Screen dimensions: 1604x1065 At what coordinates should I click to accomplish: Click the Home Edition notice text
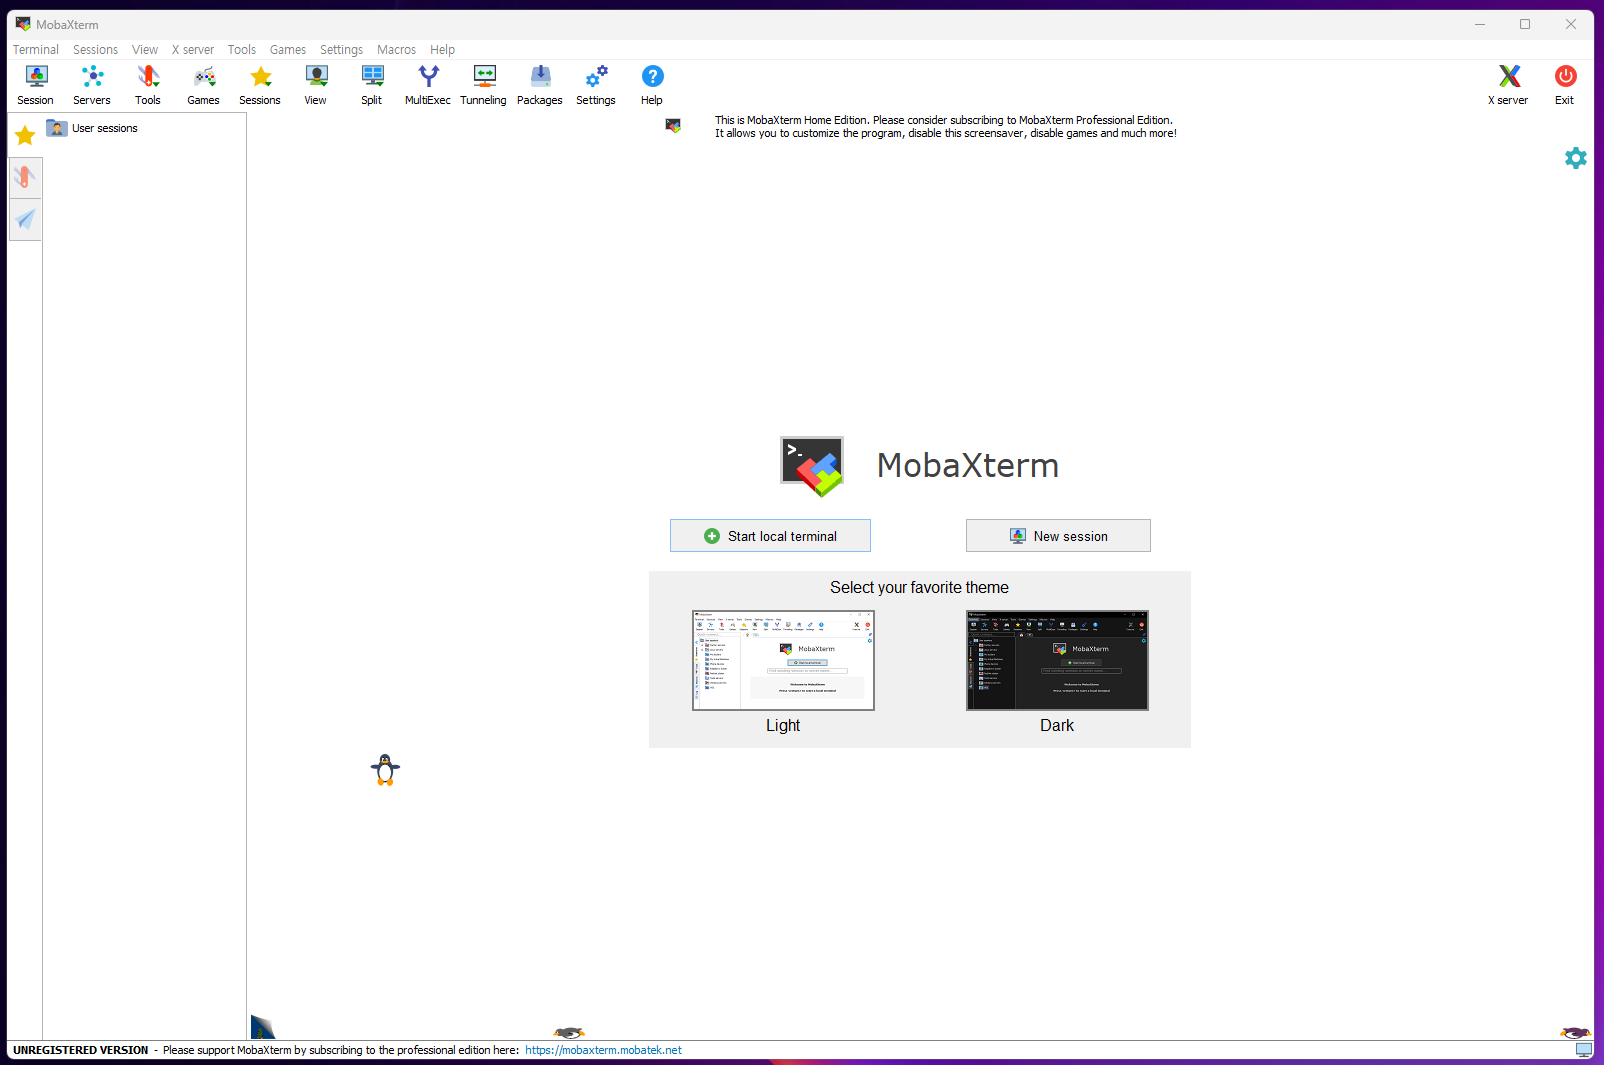(945, 126)
